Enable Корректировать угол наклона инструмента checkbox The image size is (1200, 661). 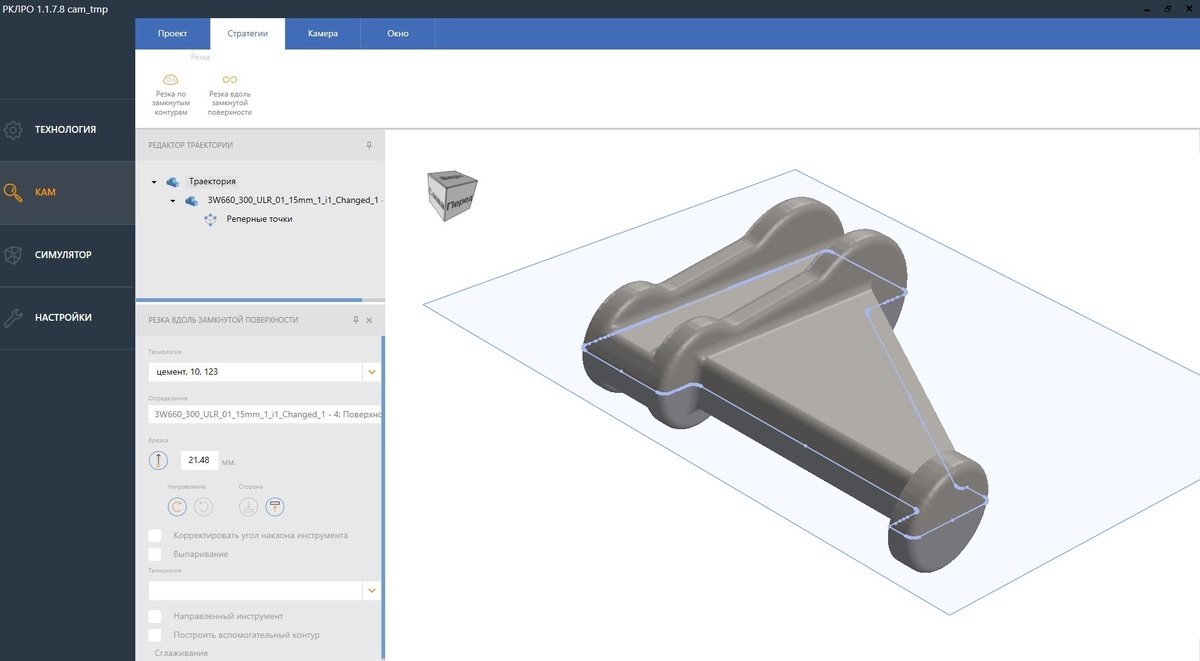(155, 536)
